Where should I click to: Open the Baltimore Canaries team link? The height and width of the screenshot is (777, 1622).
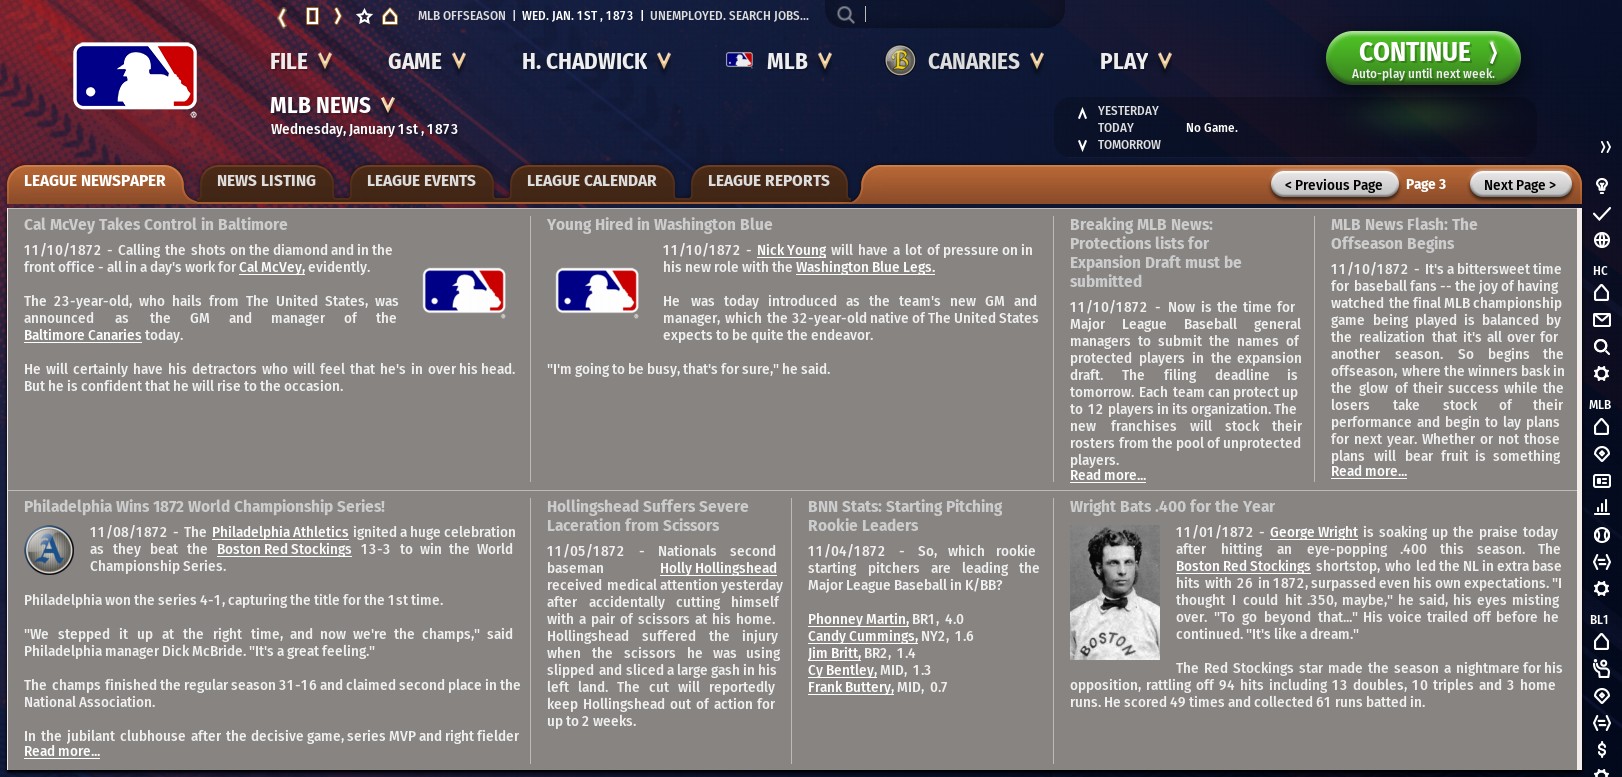[83, 336]
